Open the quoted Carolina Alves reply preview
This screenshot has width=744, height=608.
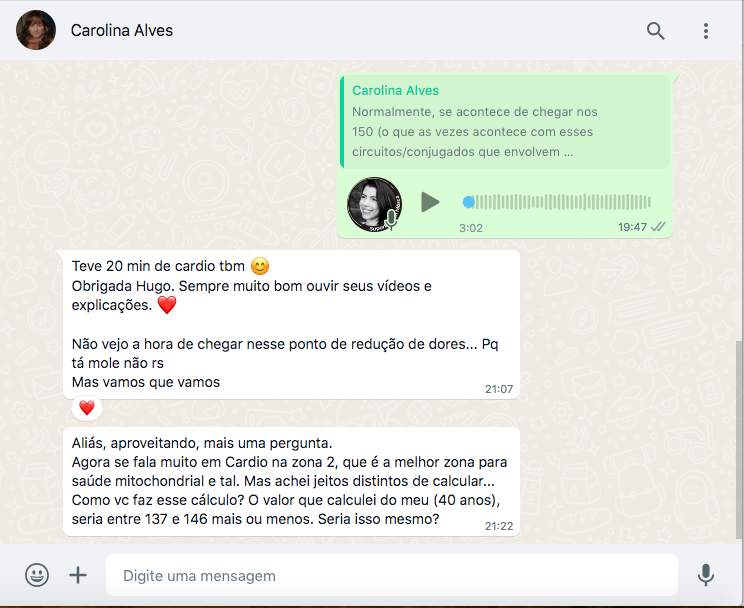point(505,122)
